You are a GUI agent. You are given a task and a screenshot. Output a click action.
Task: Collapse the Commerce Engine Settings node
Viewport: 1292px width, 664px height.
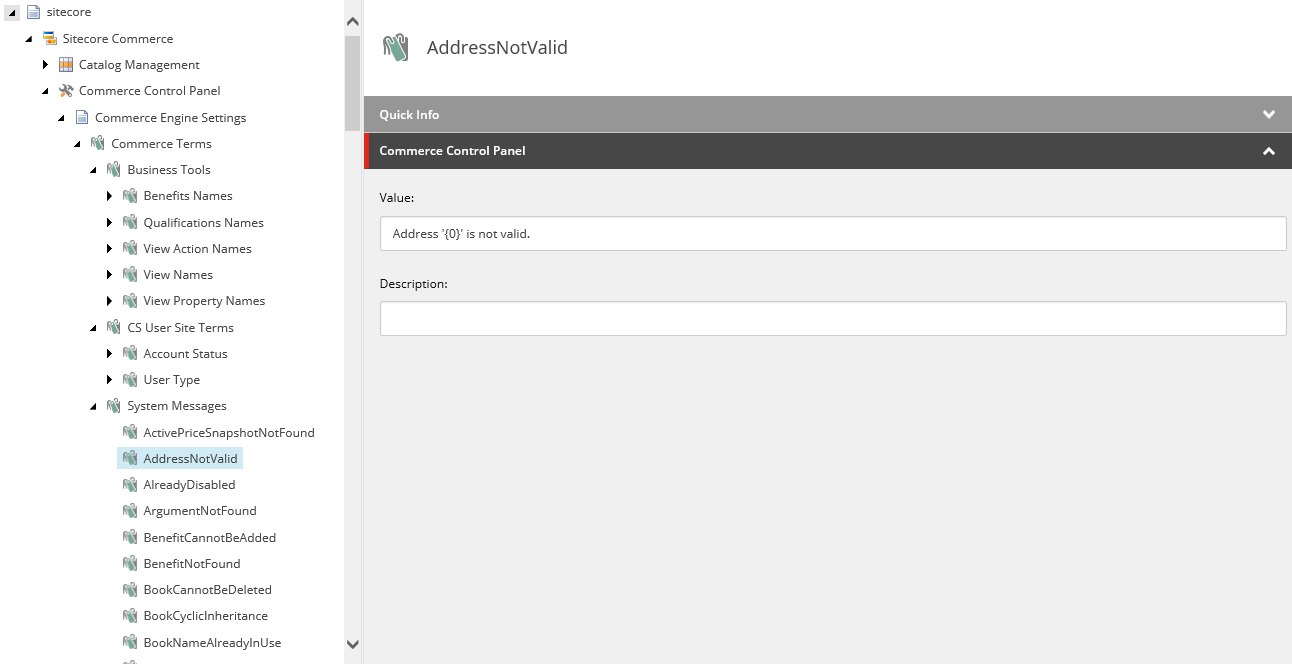coord(61,117)
